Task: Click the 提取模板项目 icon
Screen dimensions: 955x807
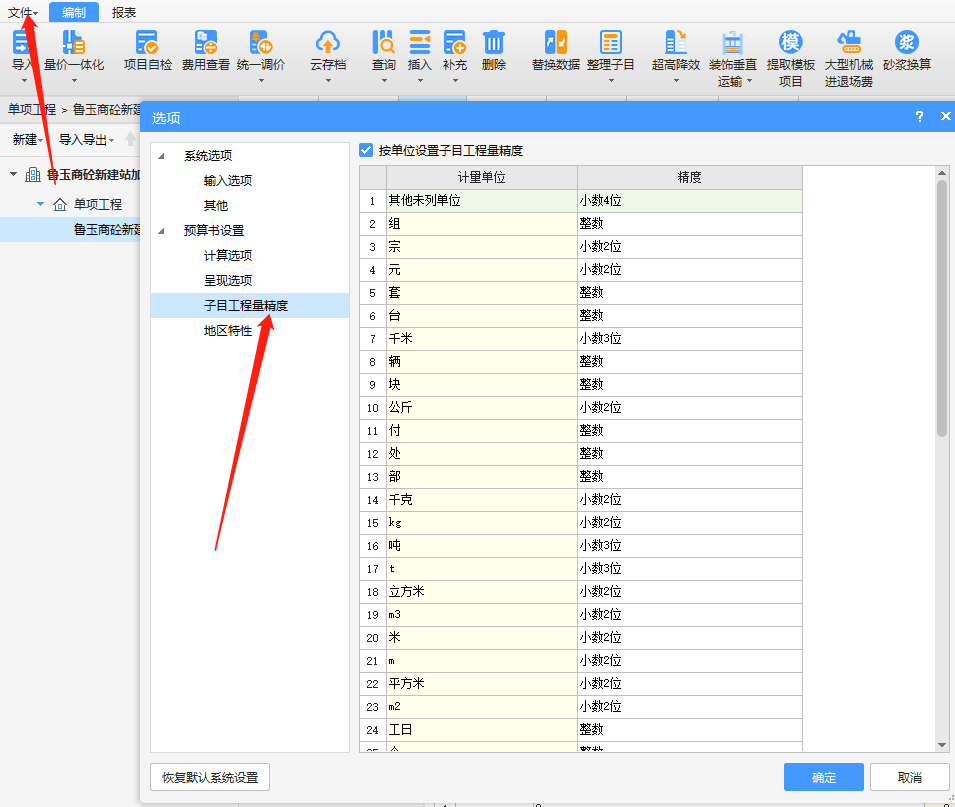Action: pos(791,42)
